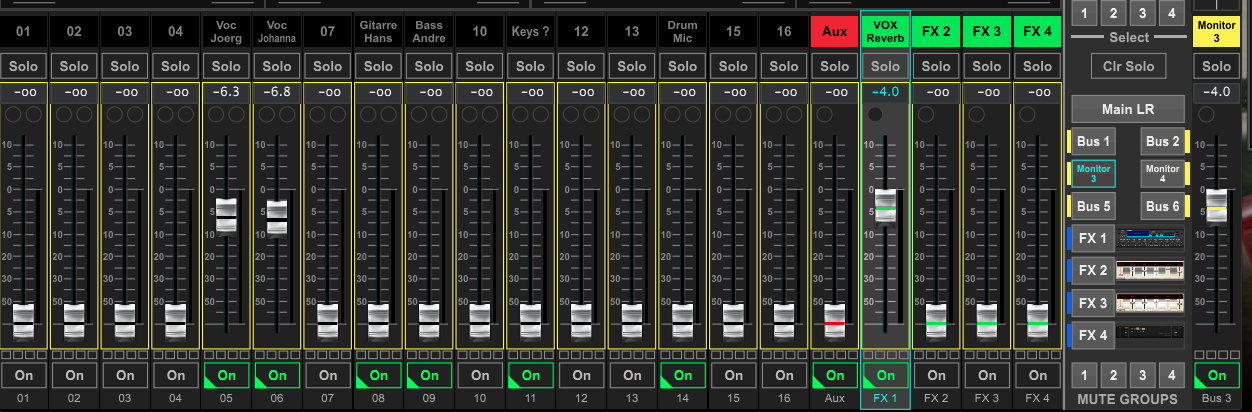This screenshot has height=412, width=1252.
Task: Select Bus 6 sends
Action: [x=1163, y=207]
